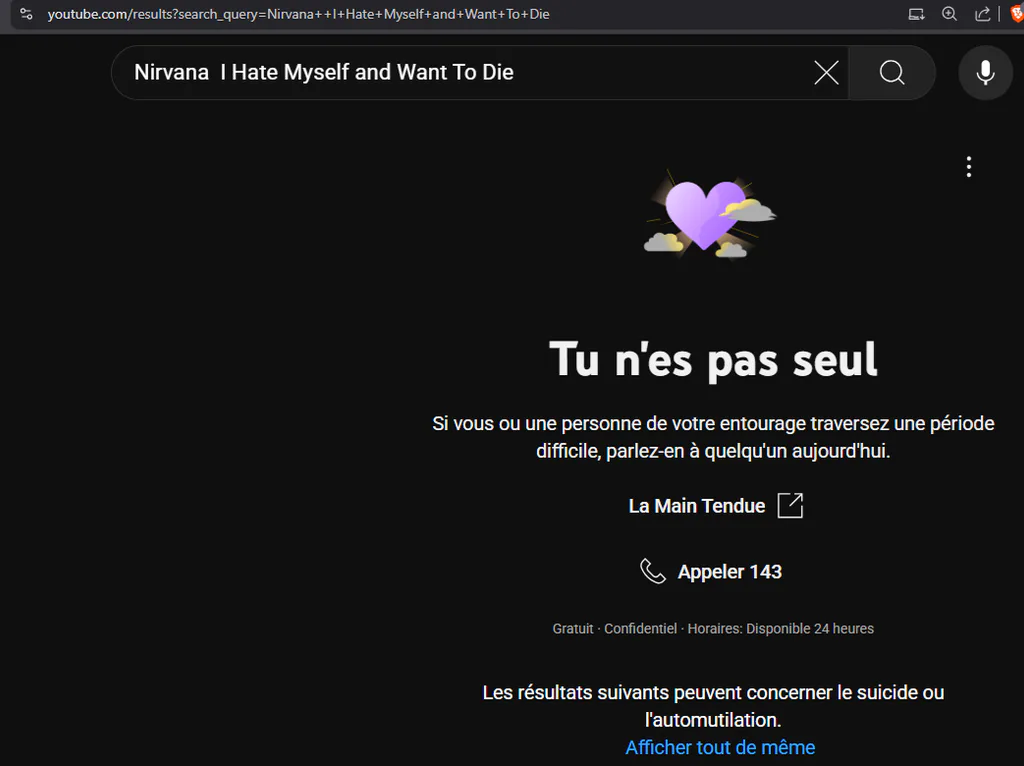
Task: Open the three-dot options menu
Action: [x=968, y=167]
